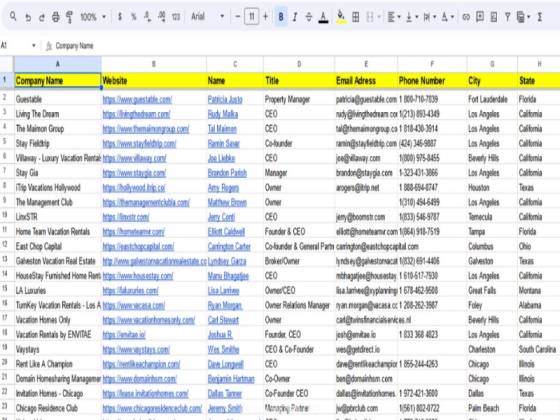Viewport: 560px width, 420px height.
Task: Click the font size field showing 11
Action: pyautogui.click(x=252, y=16)
